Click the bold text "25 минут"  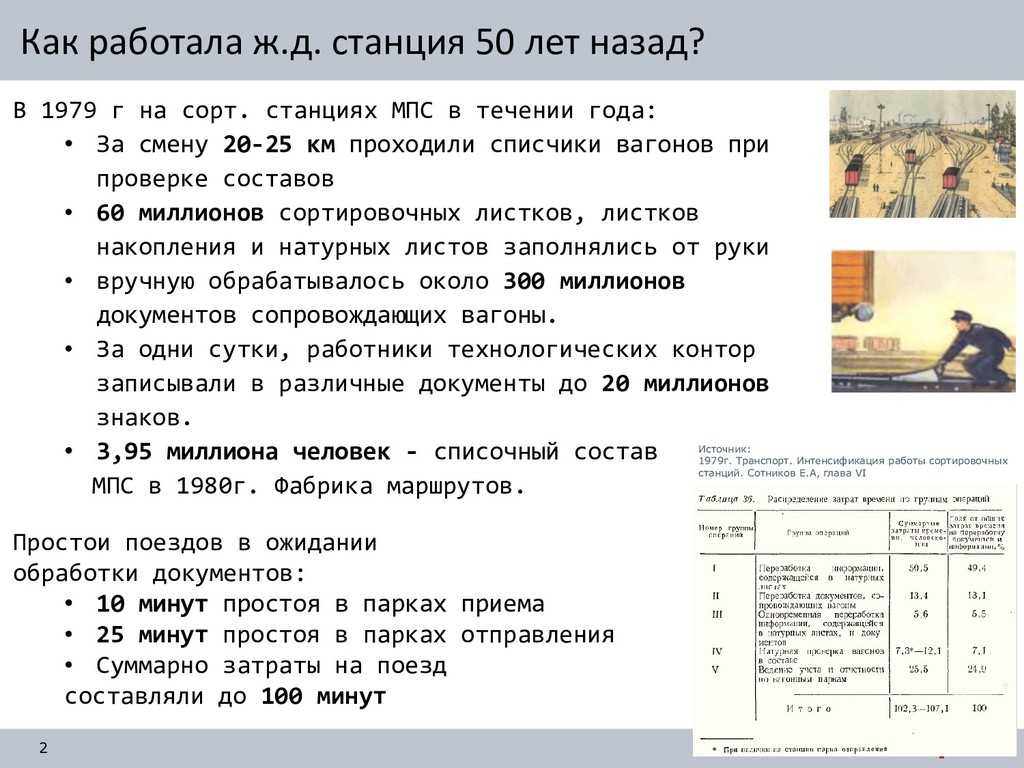(x=152, y=635)
